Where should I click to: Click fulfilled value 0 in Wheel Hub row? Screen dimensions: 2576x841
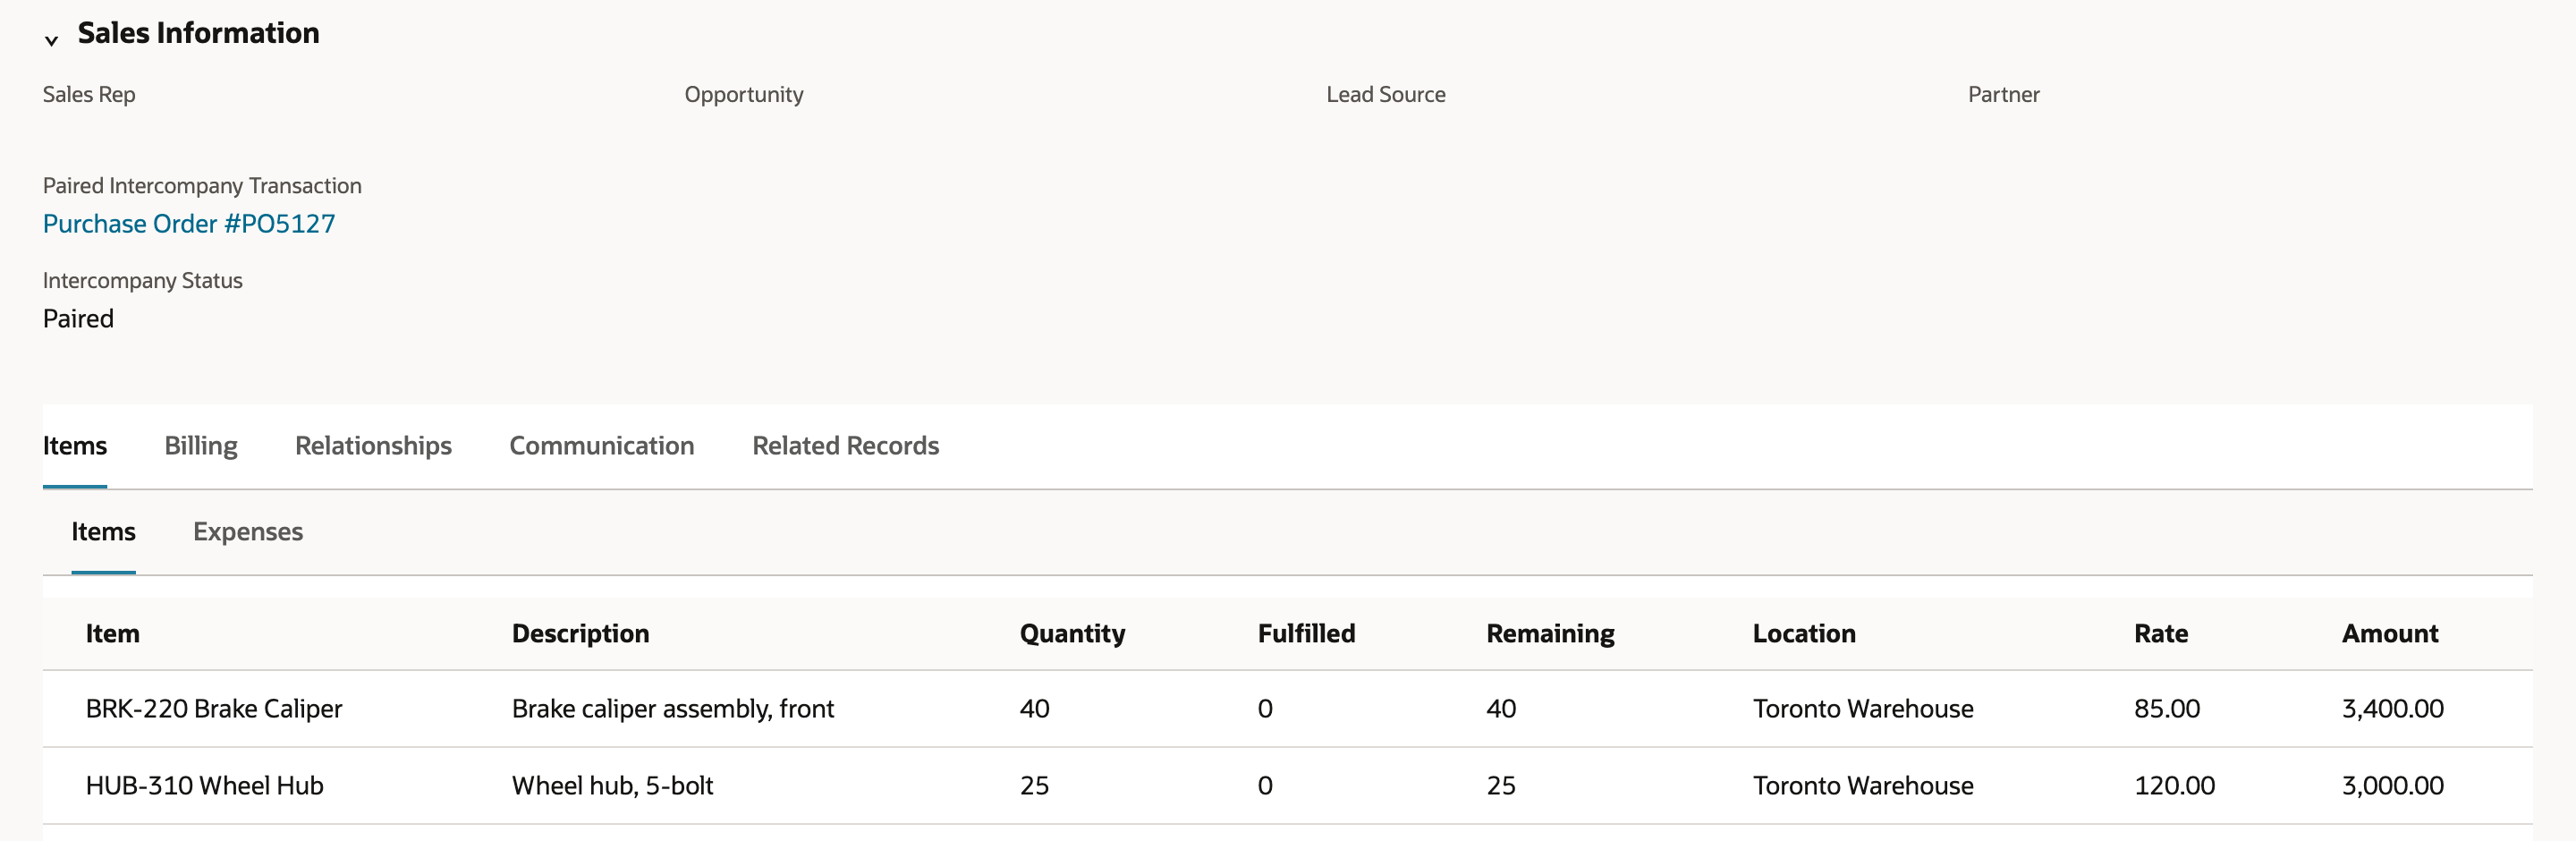point(1265,785)
